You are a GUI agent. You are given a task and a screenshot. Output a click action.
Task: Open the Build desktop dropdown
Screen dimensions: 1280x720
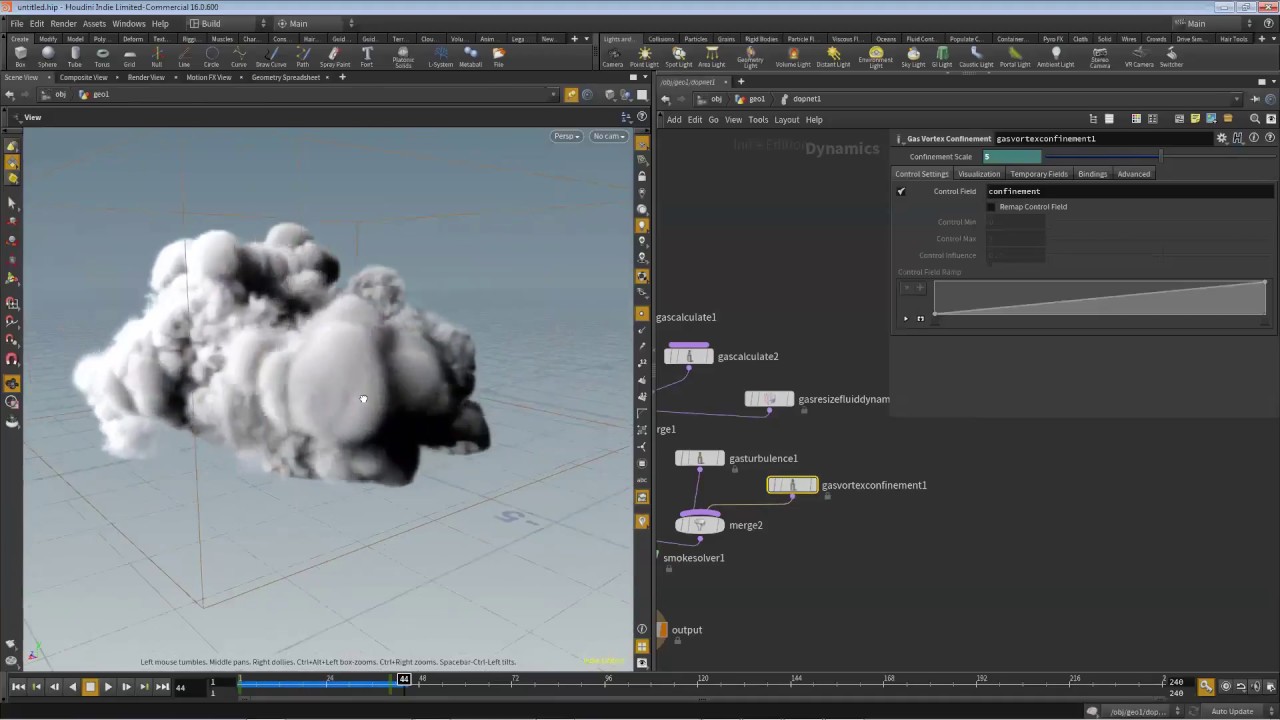pyautogui.click(x=228, y=23)
